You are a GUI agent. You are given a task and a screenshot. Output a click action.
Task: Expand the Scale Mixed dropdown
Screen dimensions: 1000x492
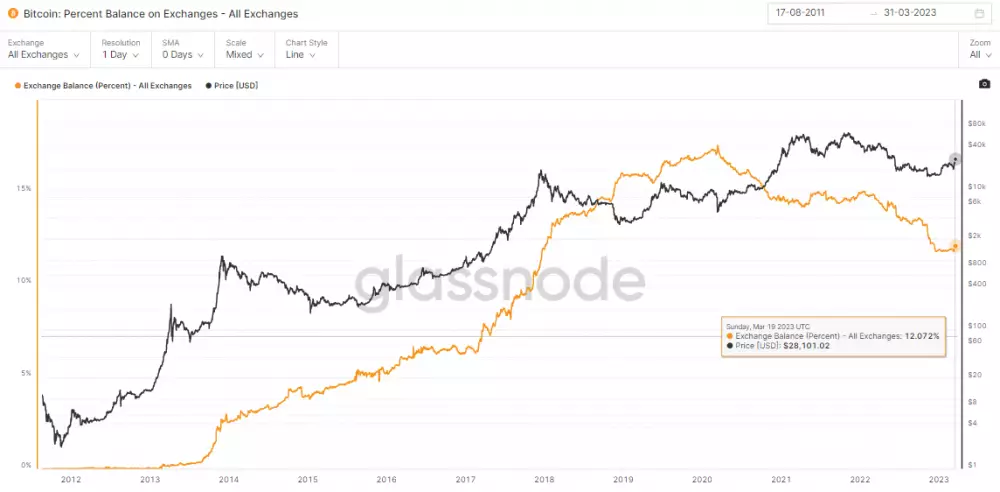click(243, 55)
